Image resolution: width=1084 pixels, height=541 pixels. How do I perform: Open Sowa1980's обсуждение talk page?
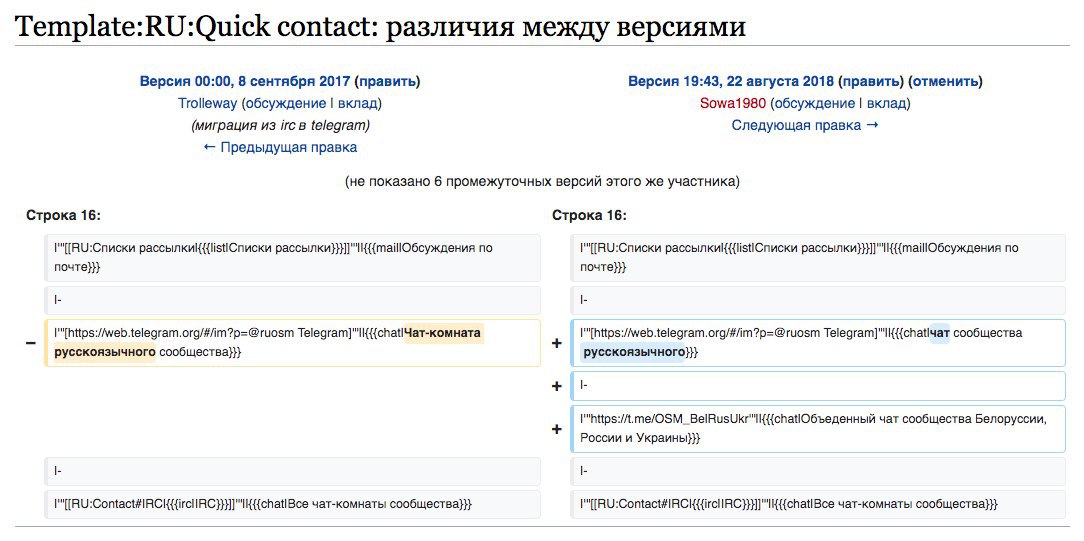tap(815, 103)
